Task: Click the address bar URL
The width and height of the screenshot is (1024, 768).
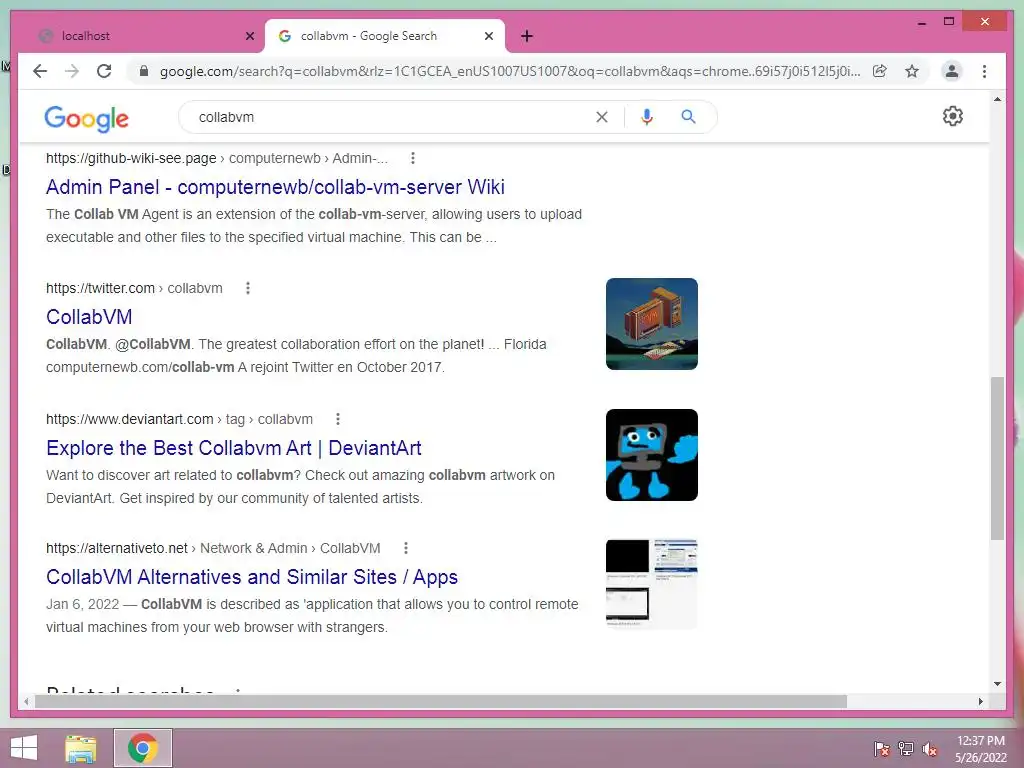Action: tap(510, 71)
